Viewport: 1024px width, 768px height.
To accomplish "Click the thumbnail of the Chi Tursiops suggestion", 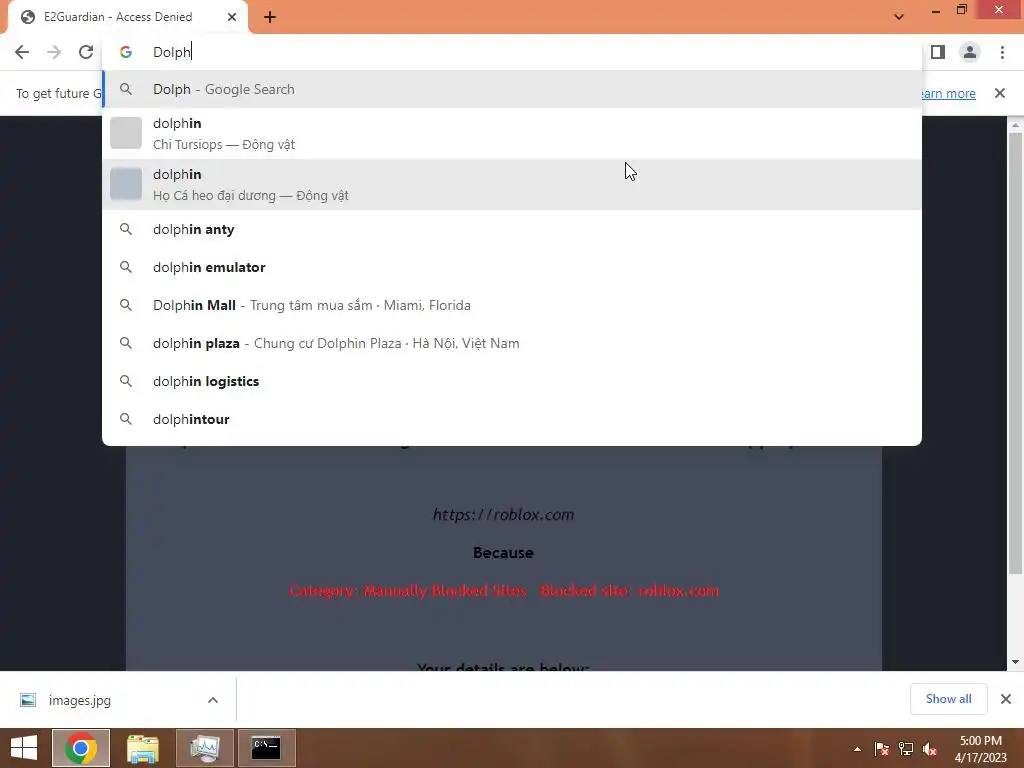I will point(126,133).
